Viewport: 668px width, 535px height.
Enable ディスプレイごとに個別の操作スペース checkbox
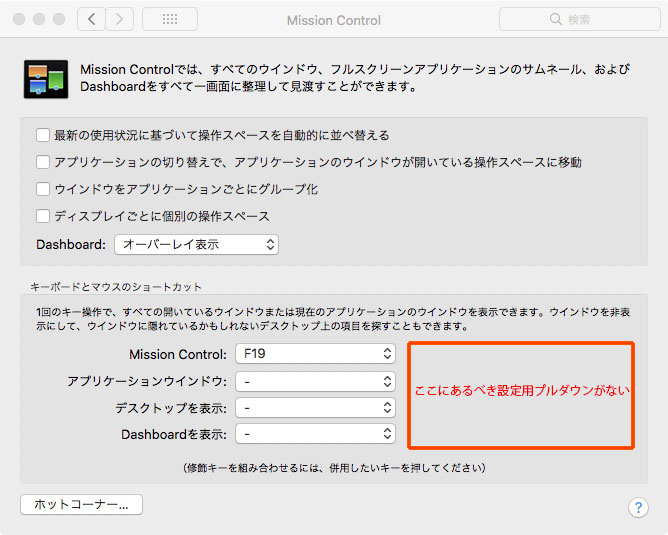coord(43,216)
